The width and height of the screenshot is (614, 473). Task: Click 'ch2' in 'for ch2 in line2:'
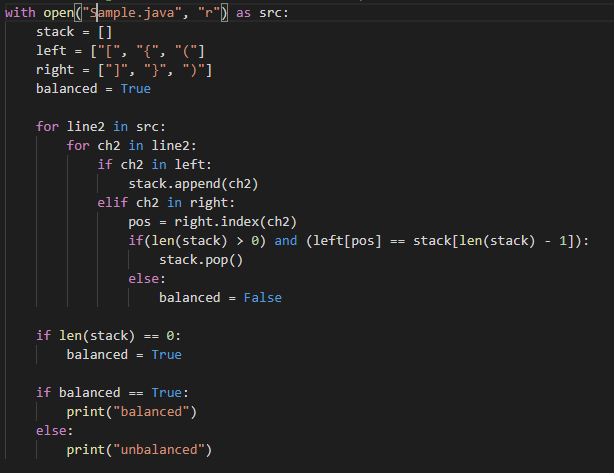tap(109, 146)
